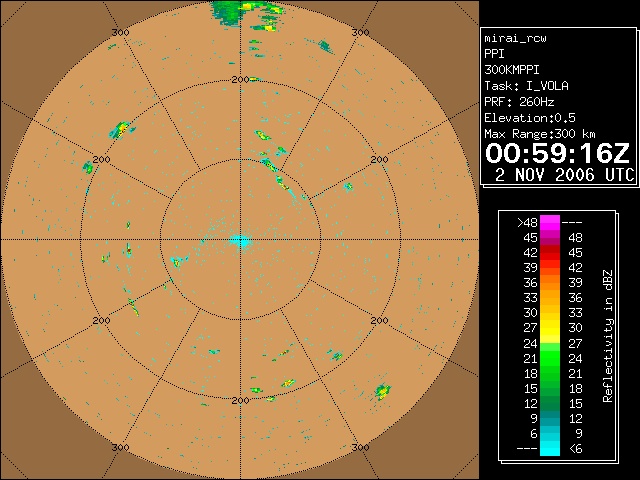Click the '300' label on the south-southwest radial
This screenshot has height=480, width=640.
coord(120,448)
